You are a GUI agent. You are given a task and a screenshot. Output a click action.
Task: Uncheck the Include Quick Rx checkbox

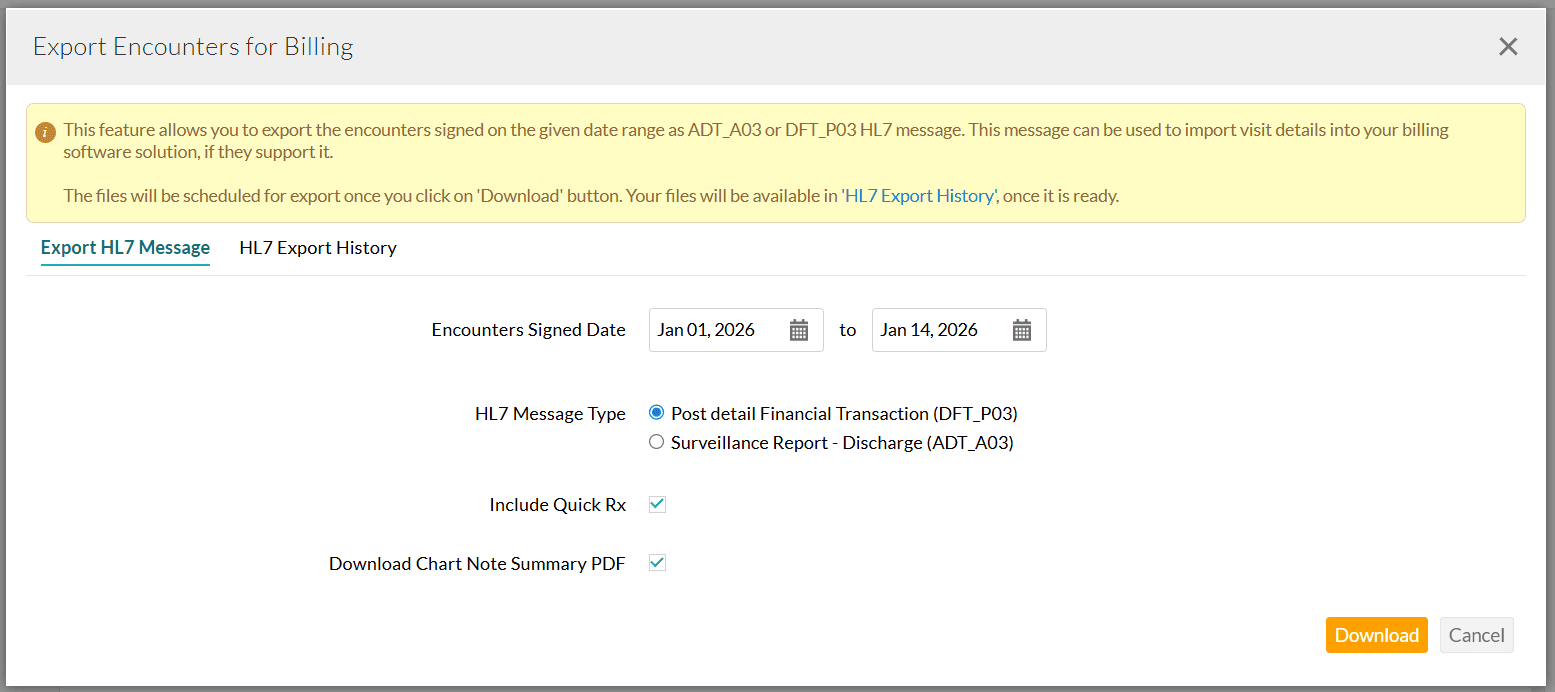[657, 504]
